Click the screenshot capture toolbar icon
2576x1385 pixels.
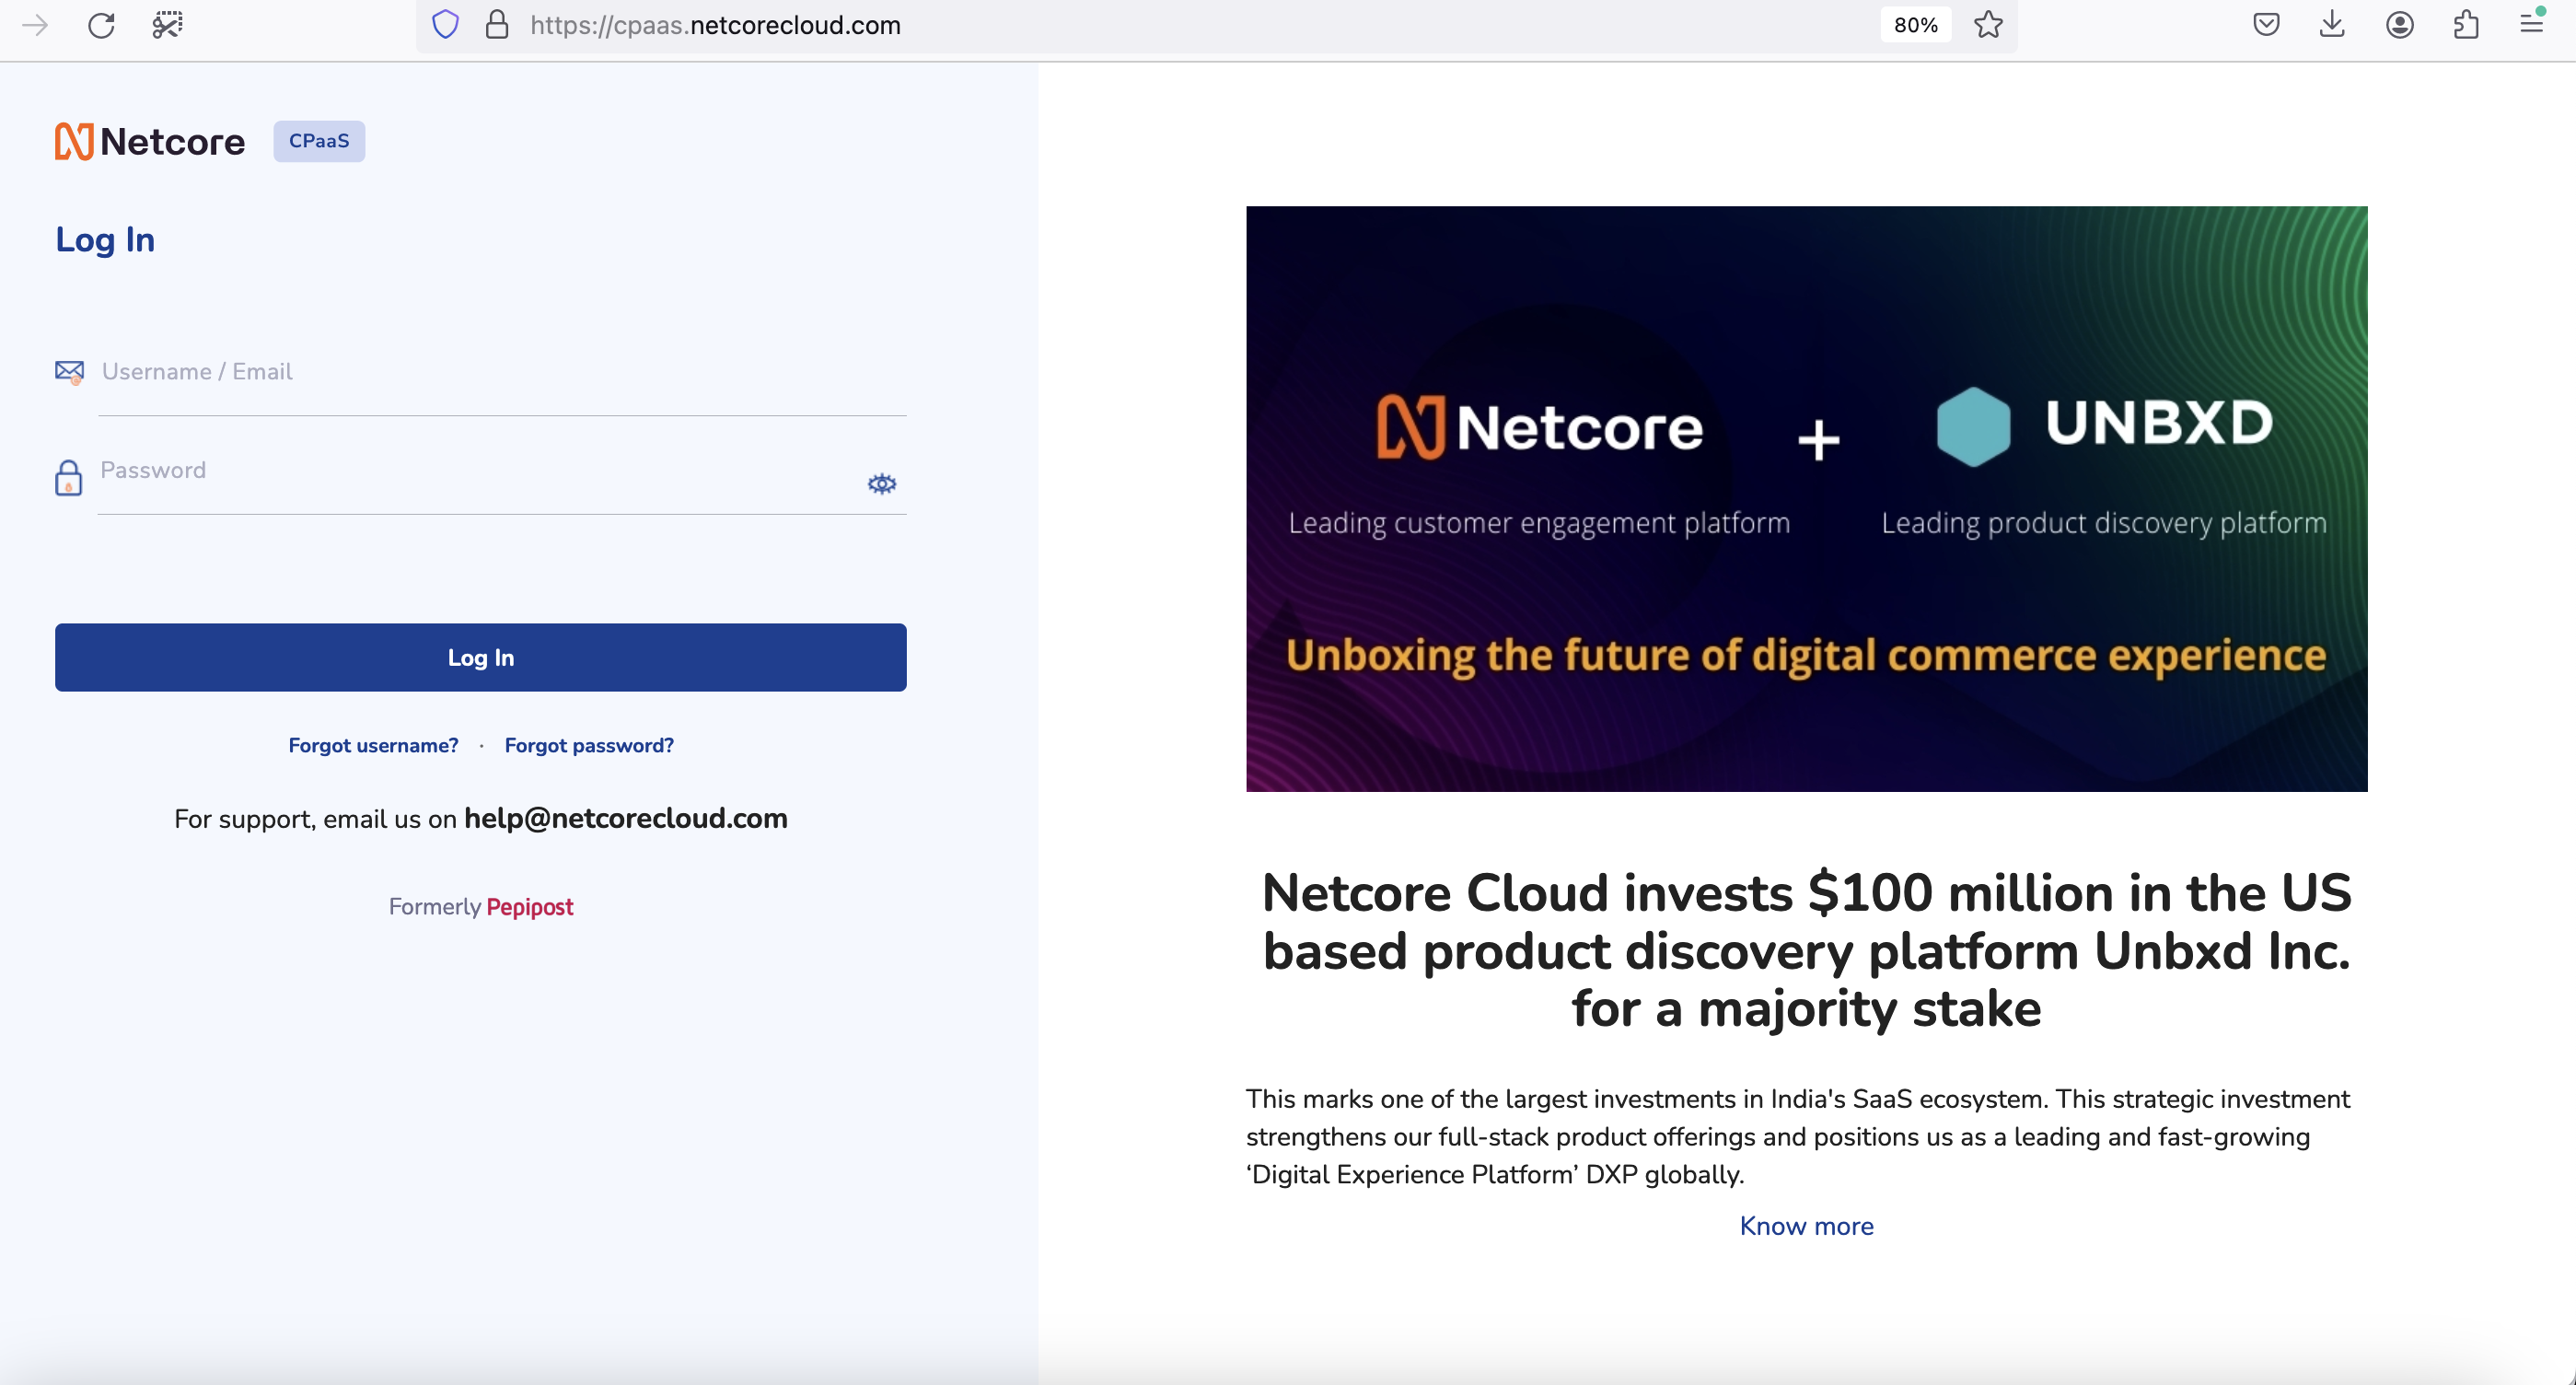pos(167,25)
